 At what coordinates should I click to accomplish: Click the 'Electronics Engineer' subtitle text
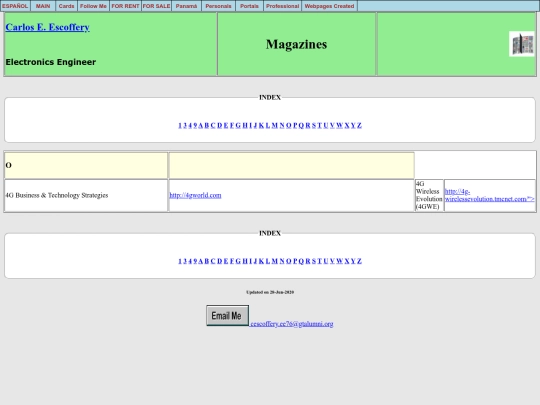[x=51, y=62]
